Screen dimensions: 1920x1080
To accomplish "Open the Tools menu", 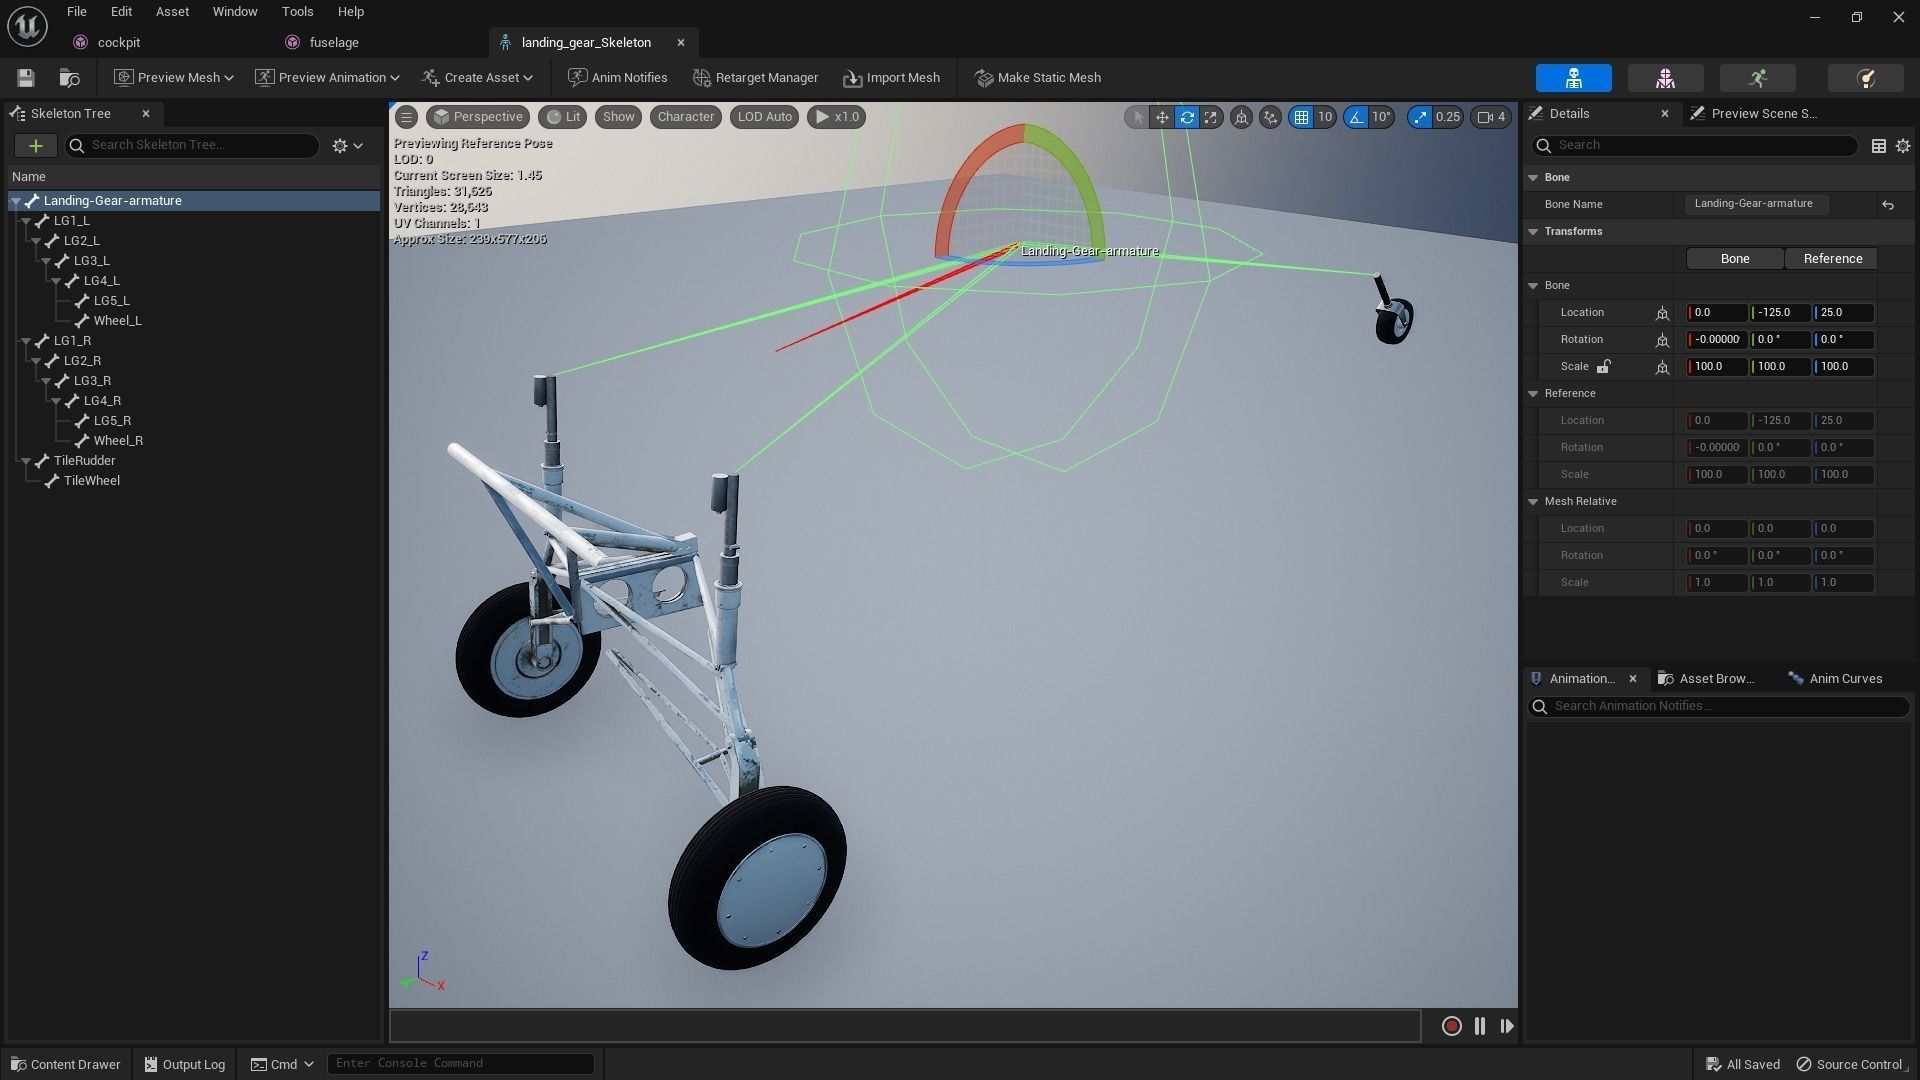I will 297,12.
